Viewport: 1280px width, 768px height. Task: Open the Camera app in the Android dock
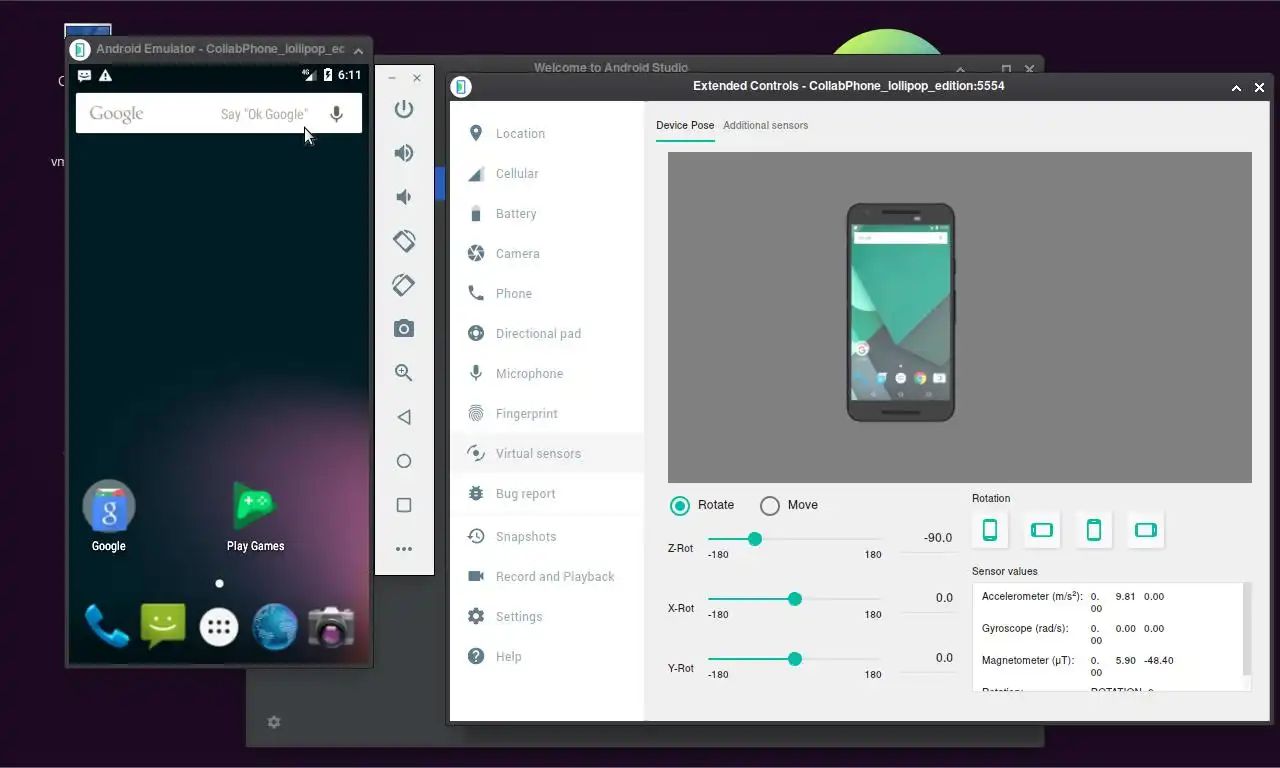[331, 627]
